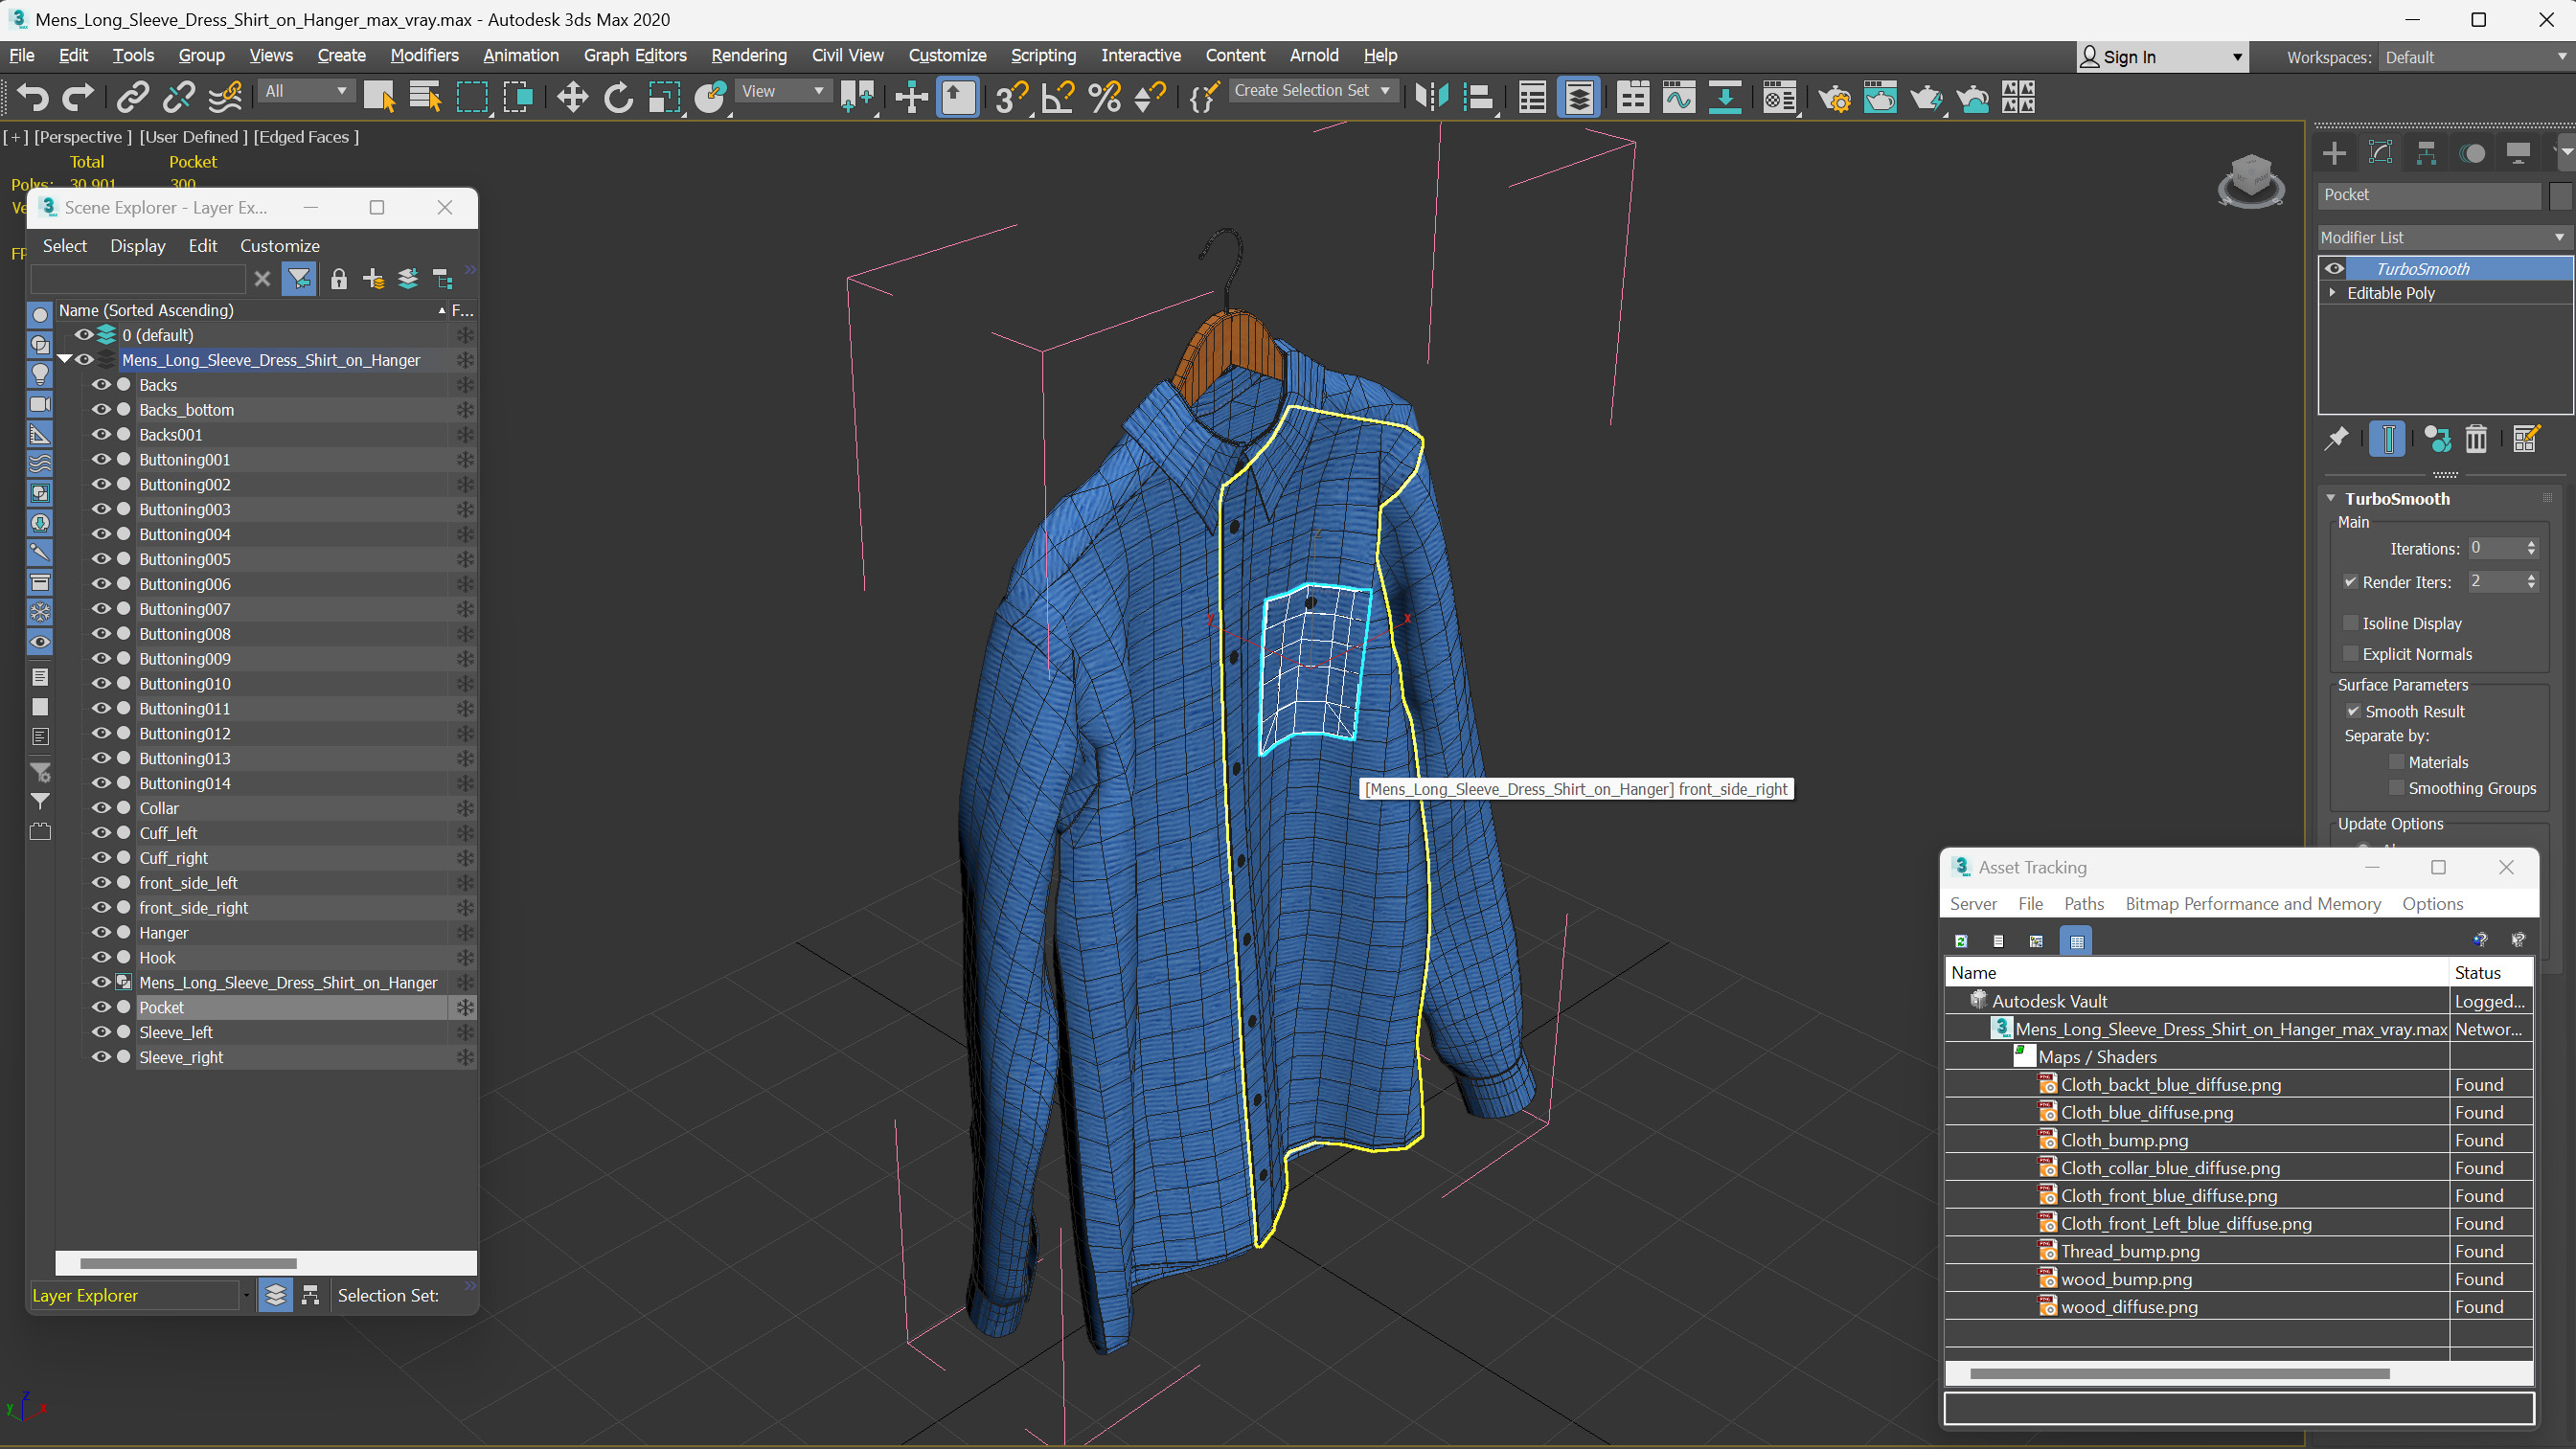Click the Mirror tool icon
This screenshot has width=2576, height=1449.
tap(1432, 97)
